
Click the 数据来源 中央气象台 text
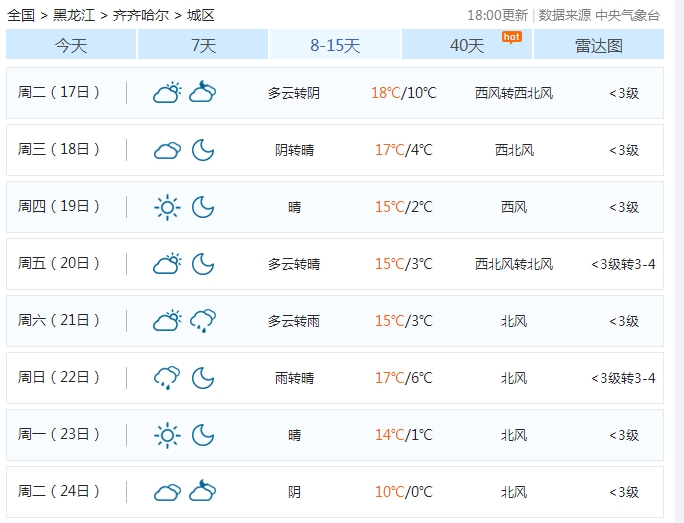pyautogui.click(x=599, y=16)
